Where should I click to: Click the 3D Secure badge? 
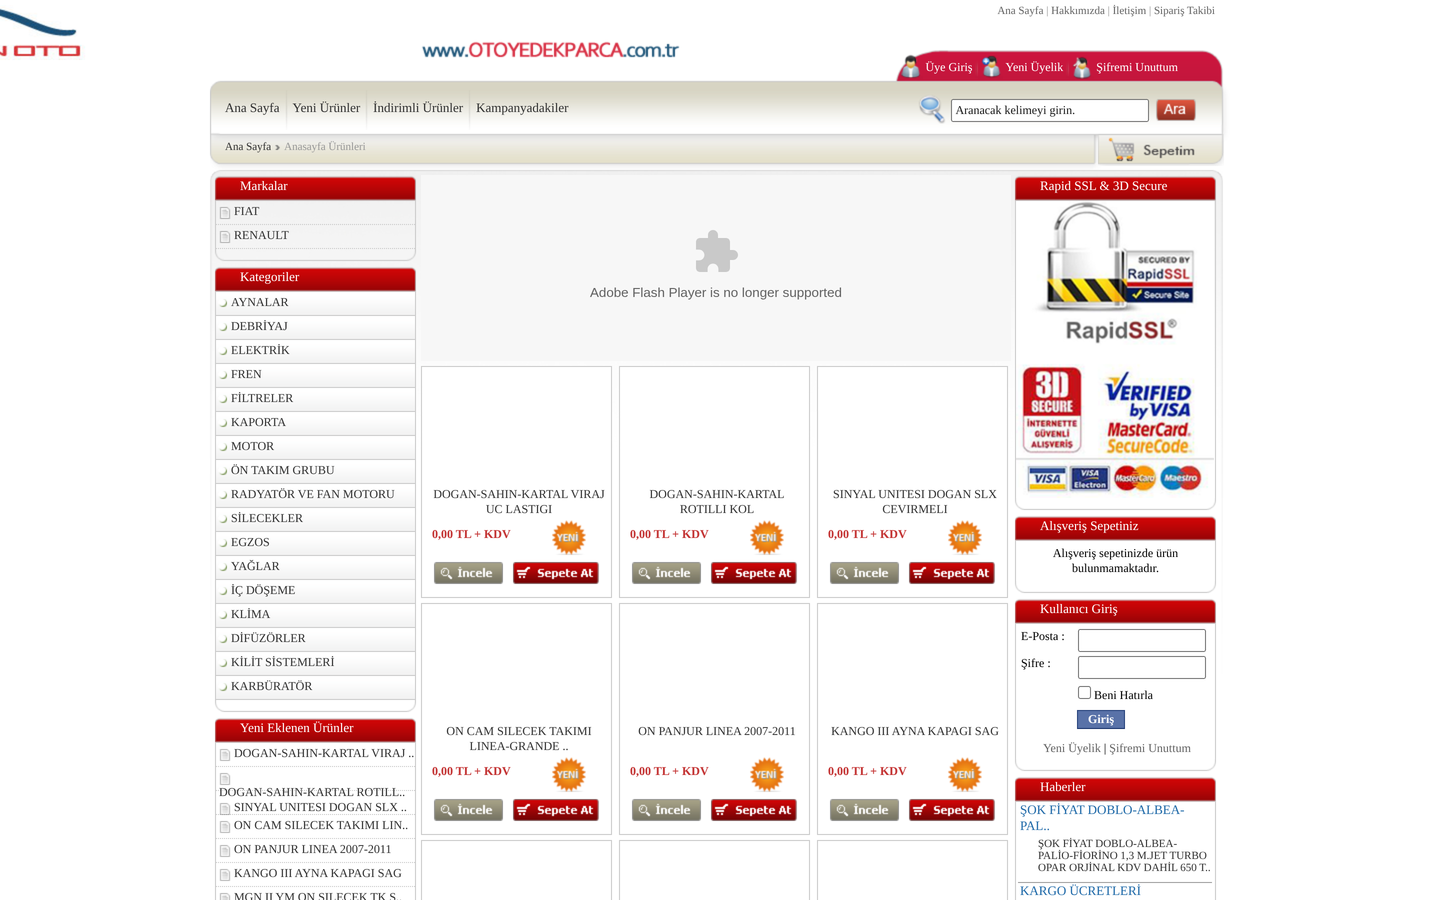click(1052, 410)
